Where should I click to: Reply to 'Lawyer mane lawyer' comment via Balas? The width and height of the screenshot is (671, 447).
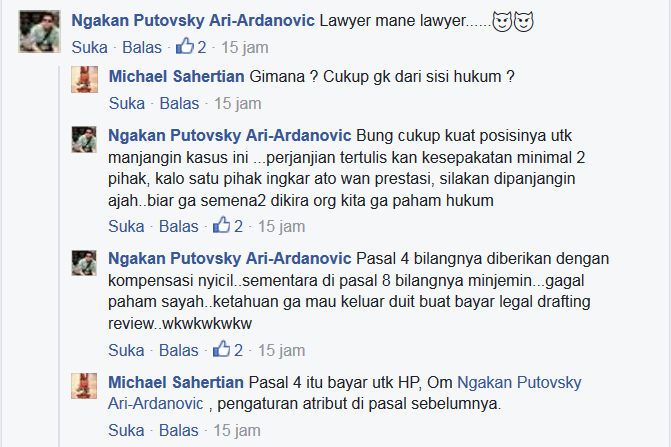tap(142, 47)
